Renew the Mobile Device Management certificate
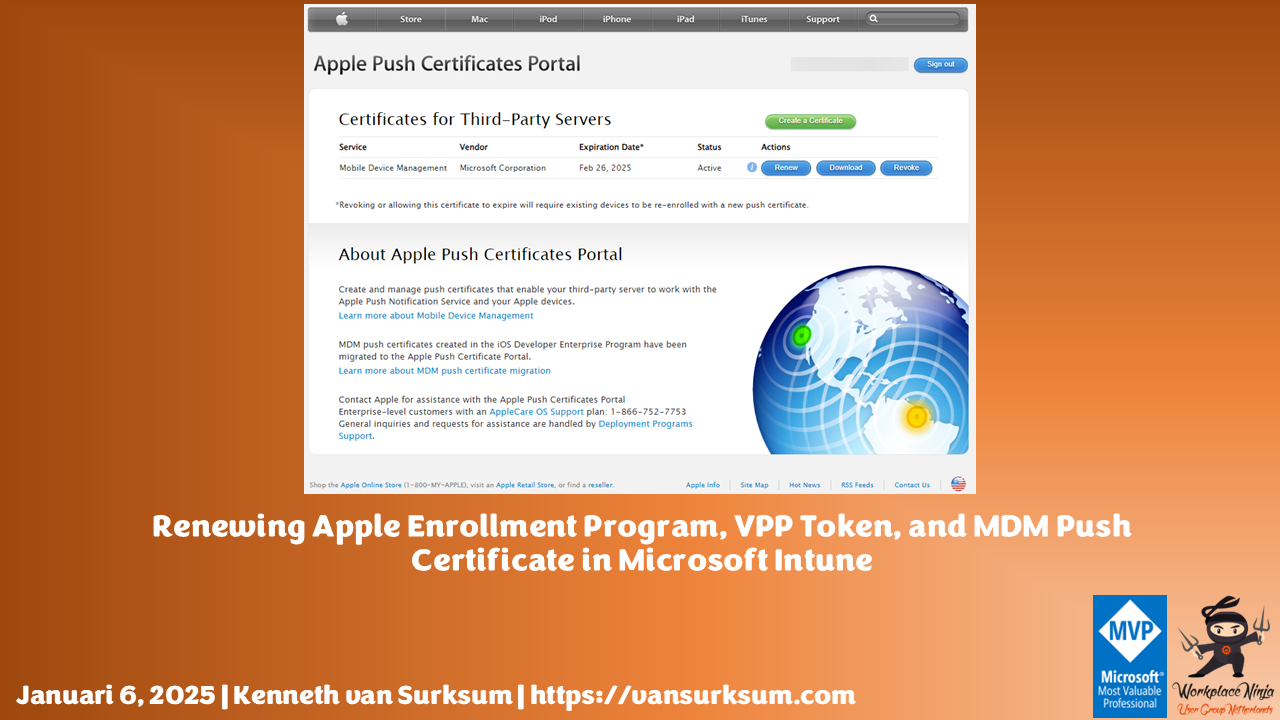This screenshot has width=1280, height=720. 786,168
